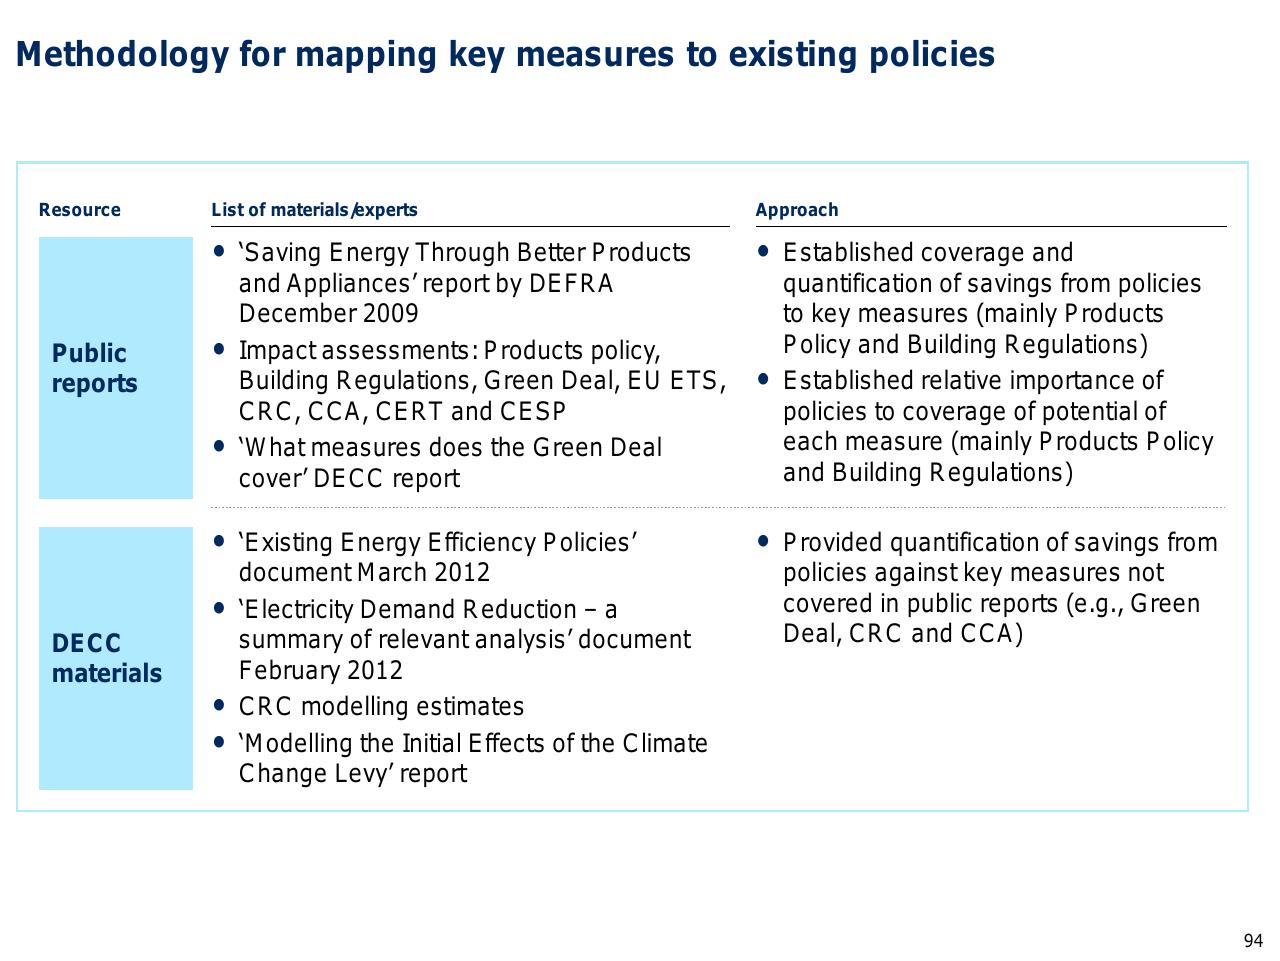Click the line 'and Building Regulations)'

point(928,473)
